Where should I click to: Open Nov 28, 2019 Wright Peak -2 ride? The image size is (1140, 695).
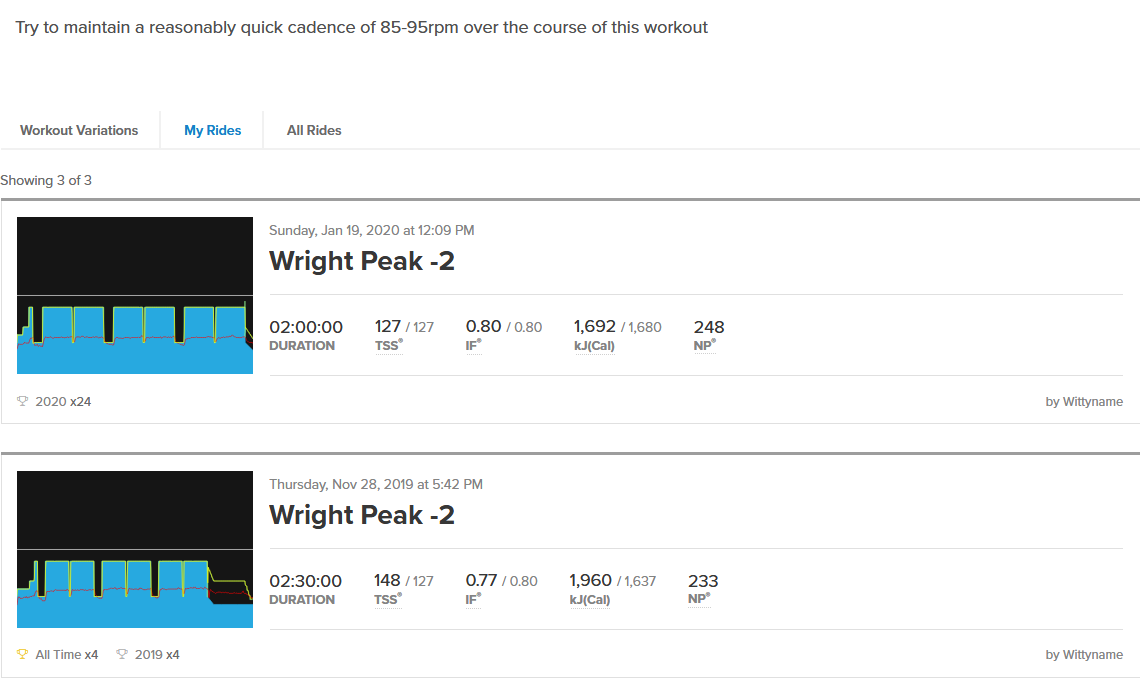(361, 515)
